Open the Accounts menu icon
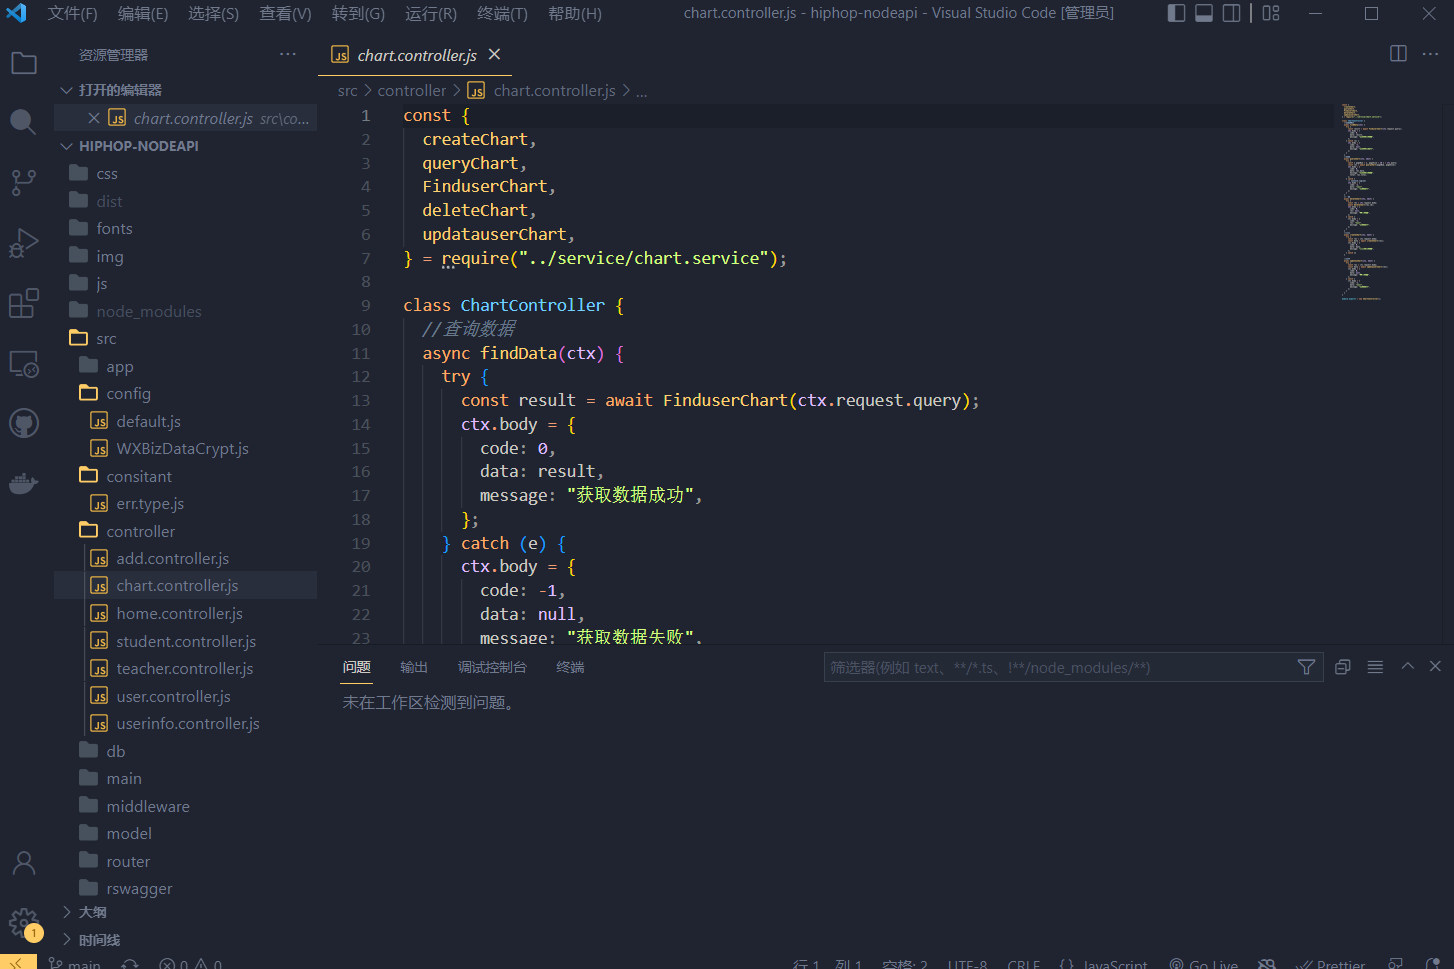This screenshot has width=1454, height=969. click(x=24, y=863)
